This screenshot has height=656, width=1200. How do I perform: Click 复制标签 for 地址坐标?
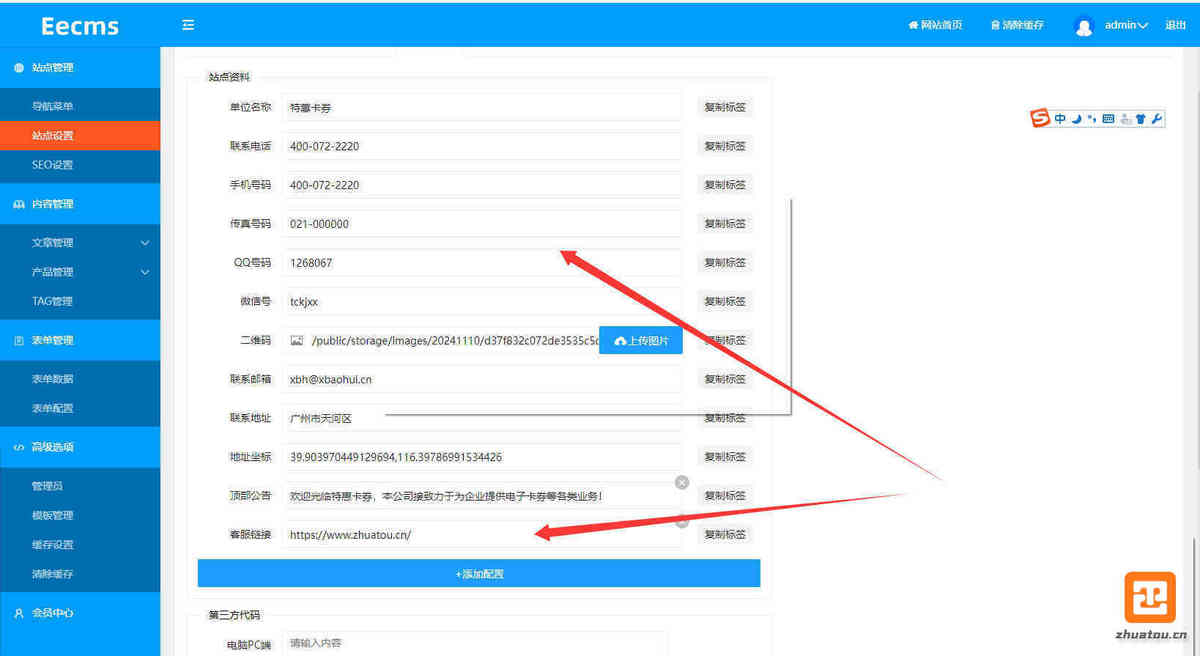tap(725, 457)
